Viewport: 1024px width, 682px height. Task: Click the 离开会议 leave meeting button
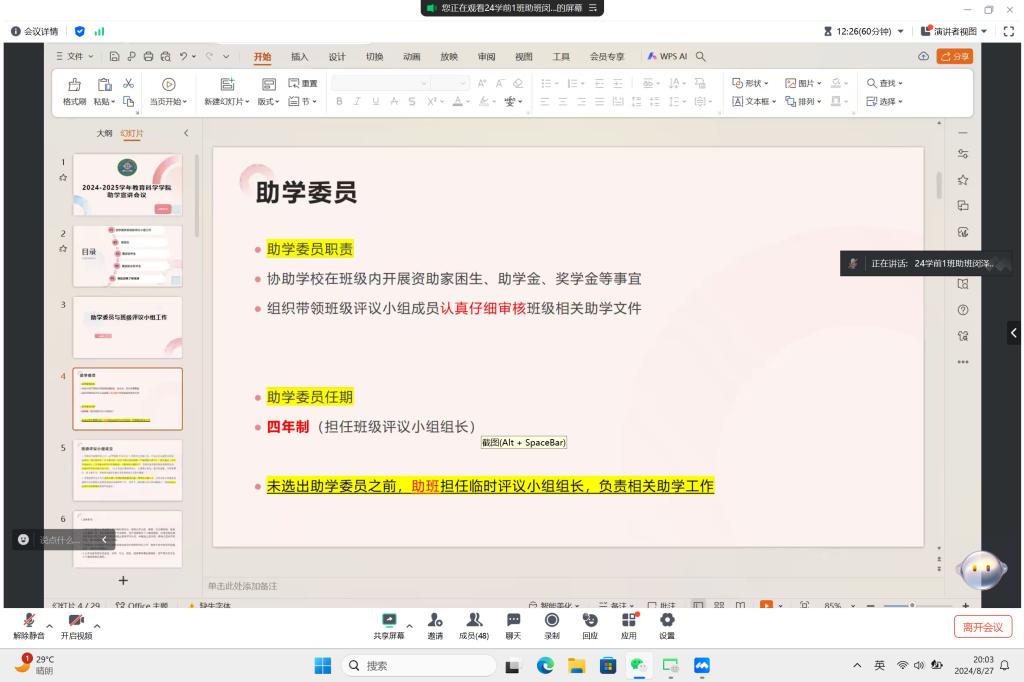982,627
